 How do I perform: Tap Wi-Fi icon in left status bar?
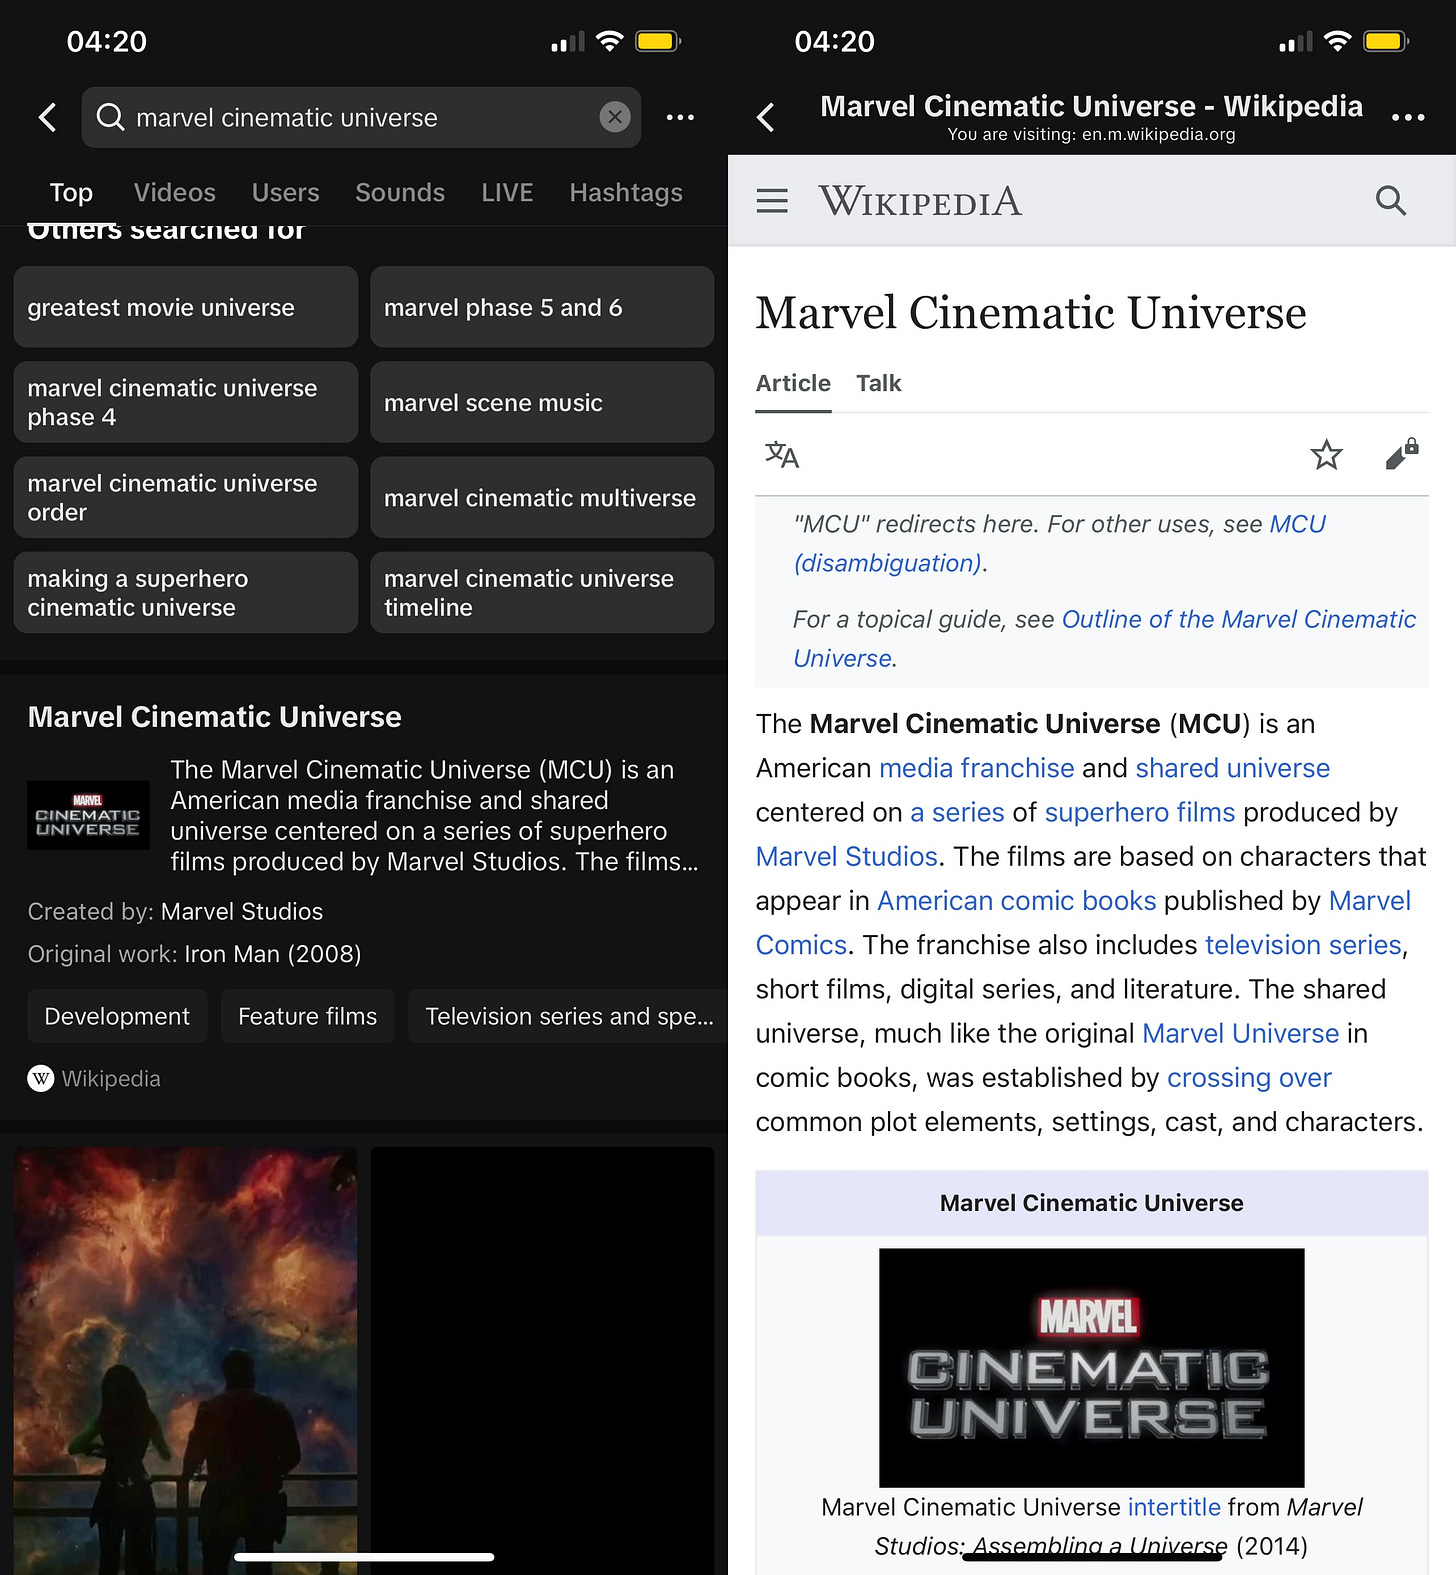609,41
